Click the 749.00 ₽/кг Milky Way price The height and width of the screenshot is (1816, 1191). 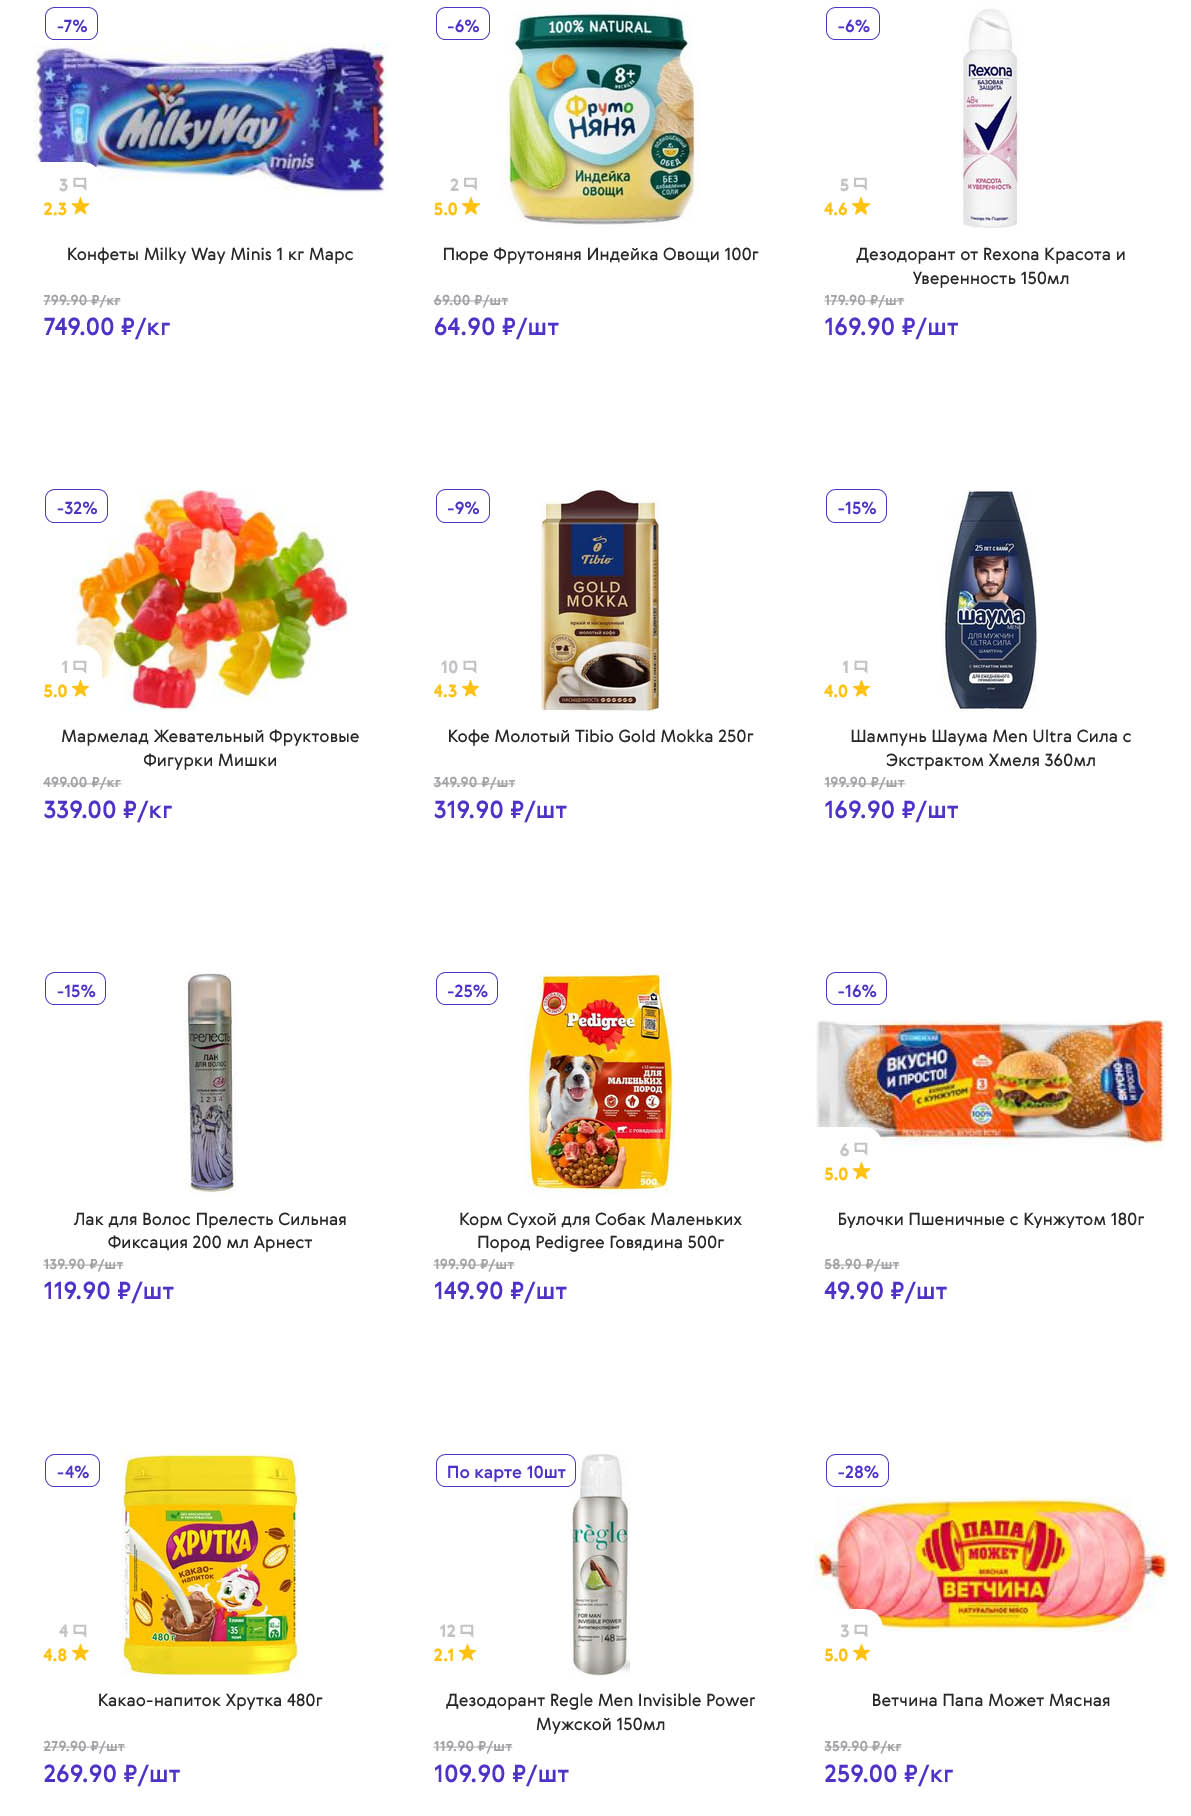107,327
